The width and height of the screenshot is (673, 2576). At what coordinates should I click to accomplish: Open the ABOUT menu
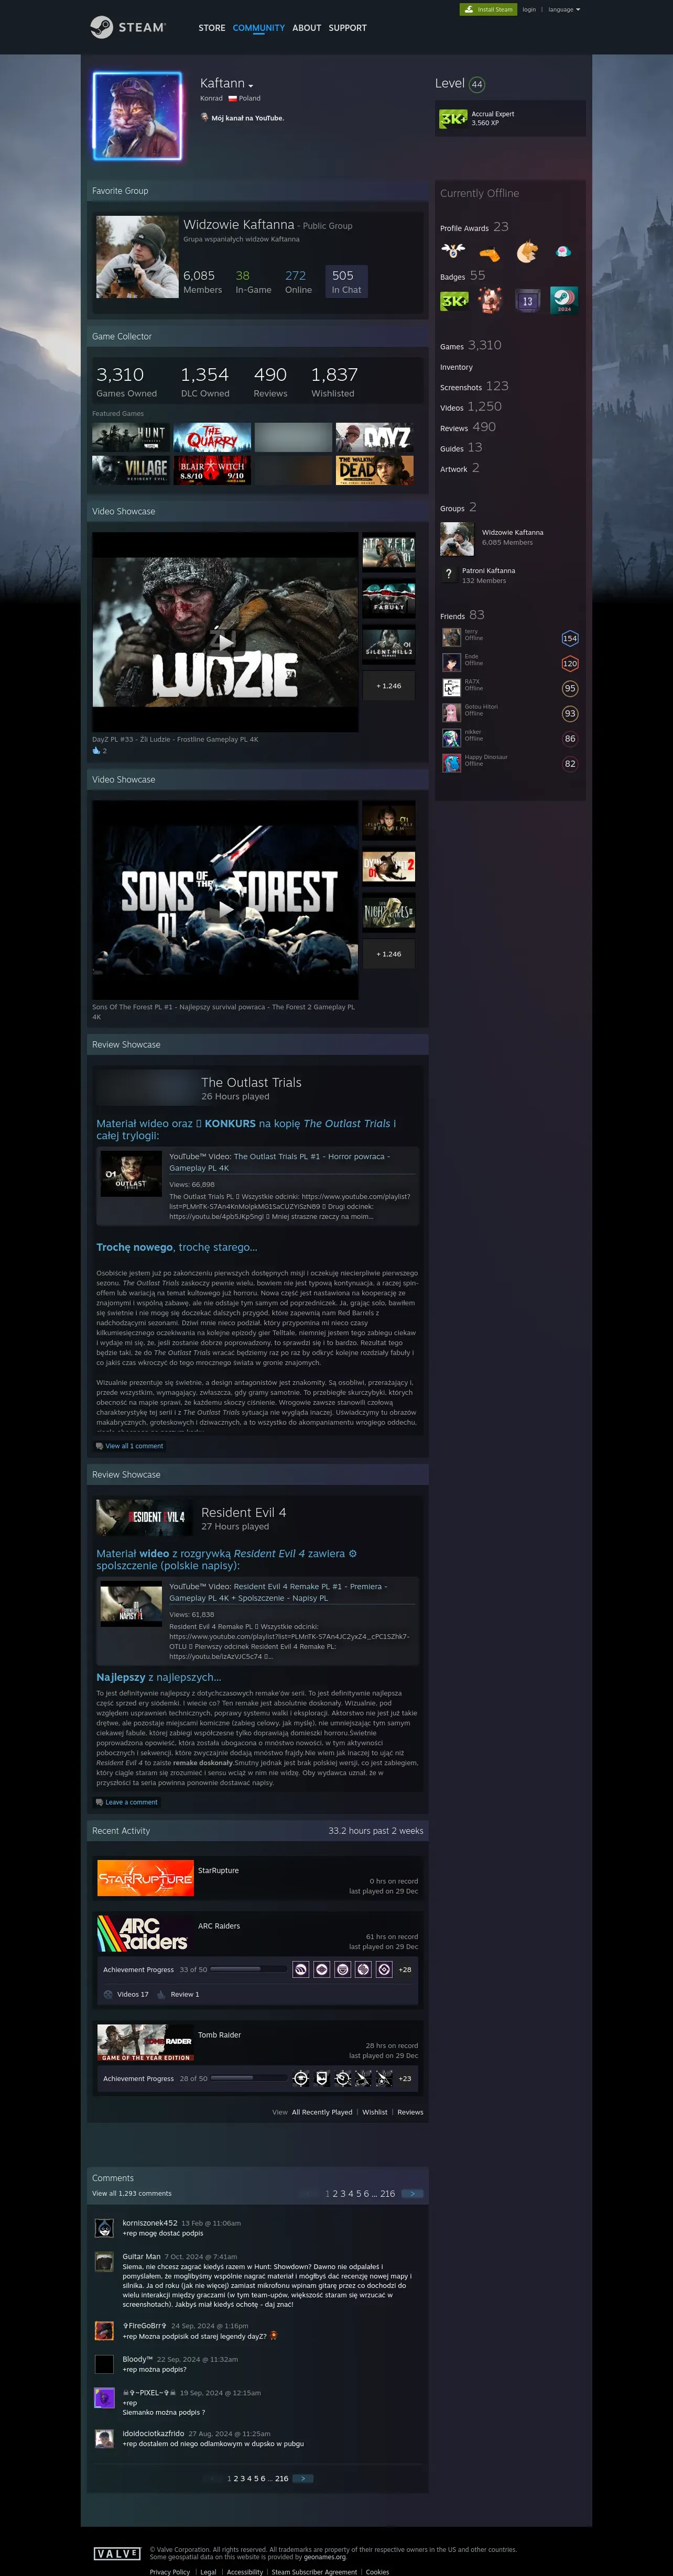tap(307, 28)
